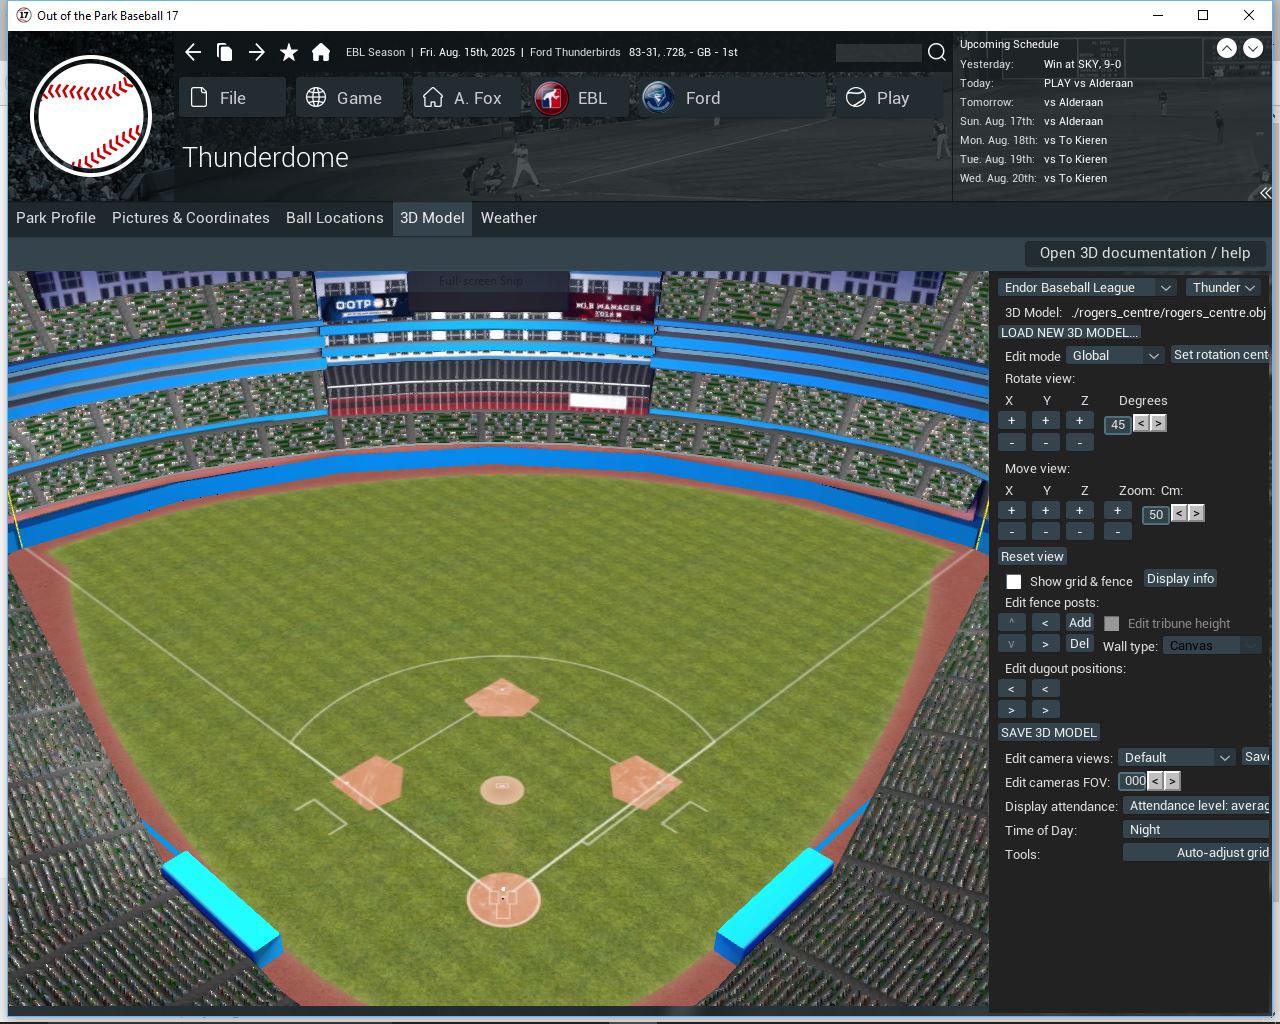Enable the Show grid & fence checkbox
The image size is (1280, 1024).
(x=1014, y=581)
